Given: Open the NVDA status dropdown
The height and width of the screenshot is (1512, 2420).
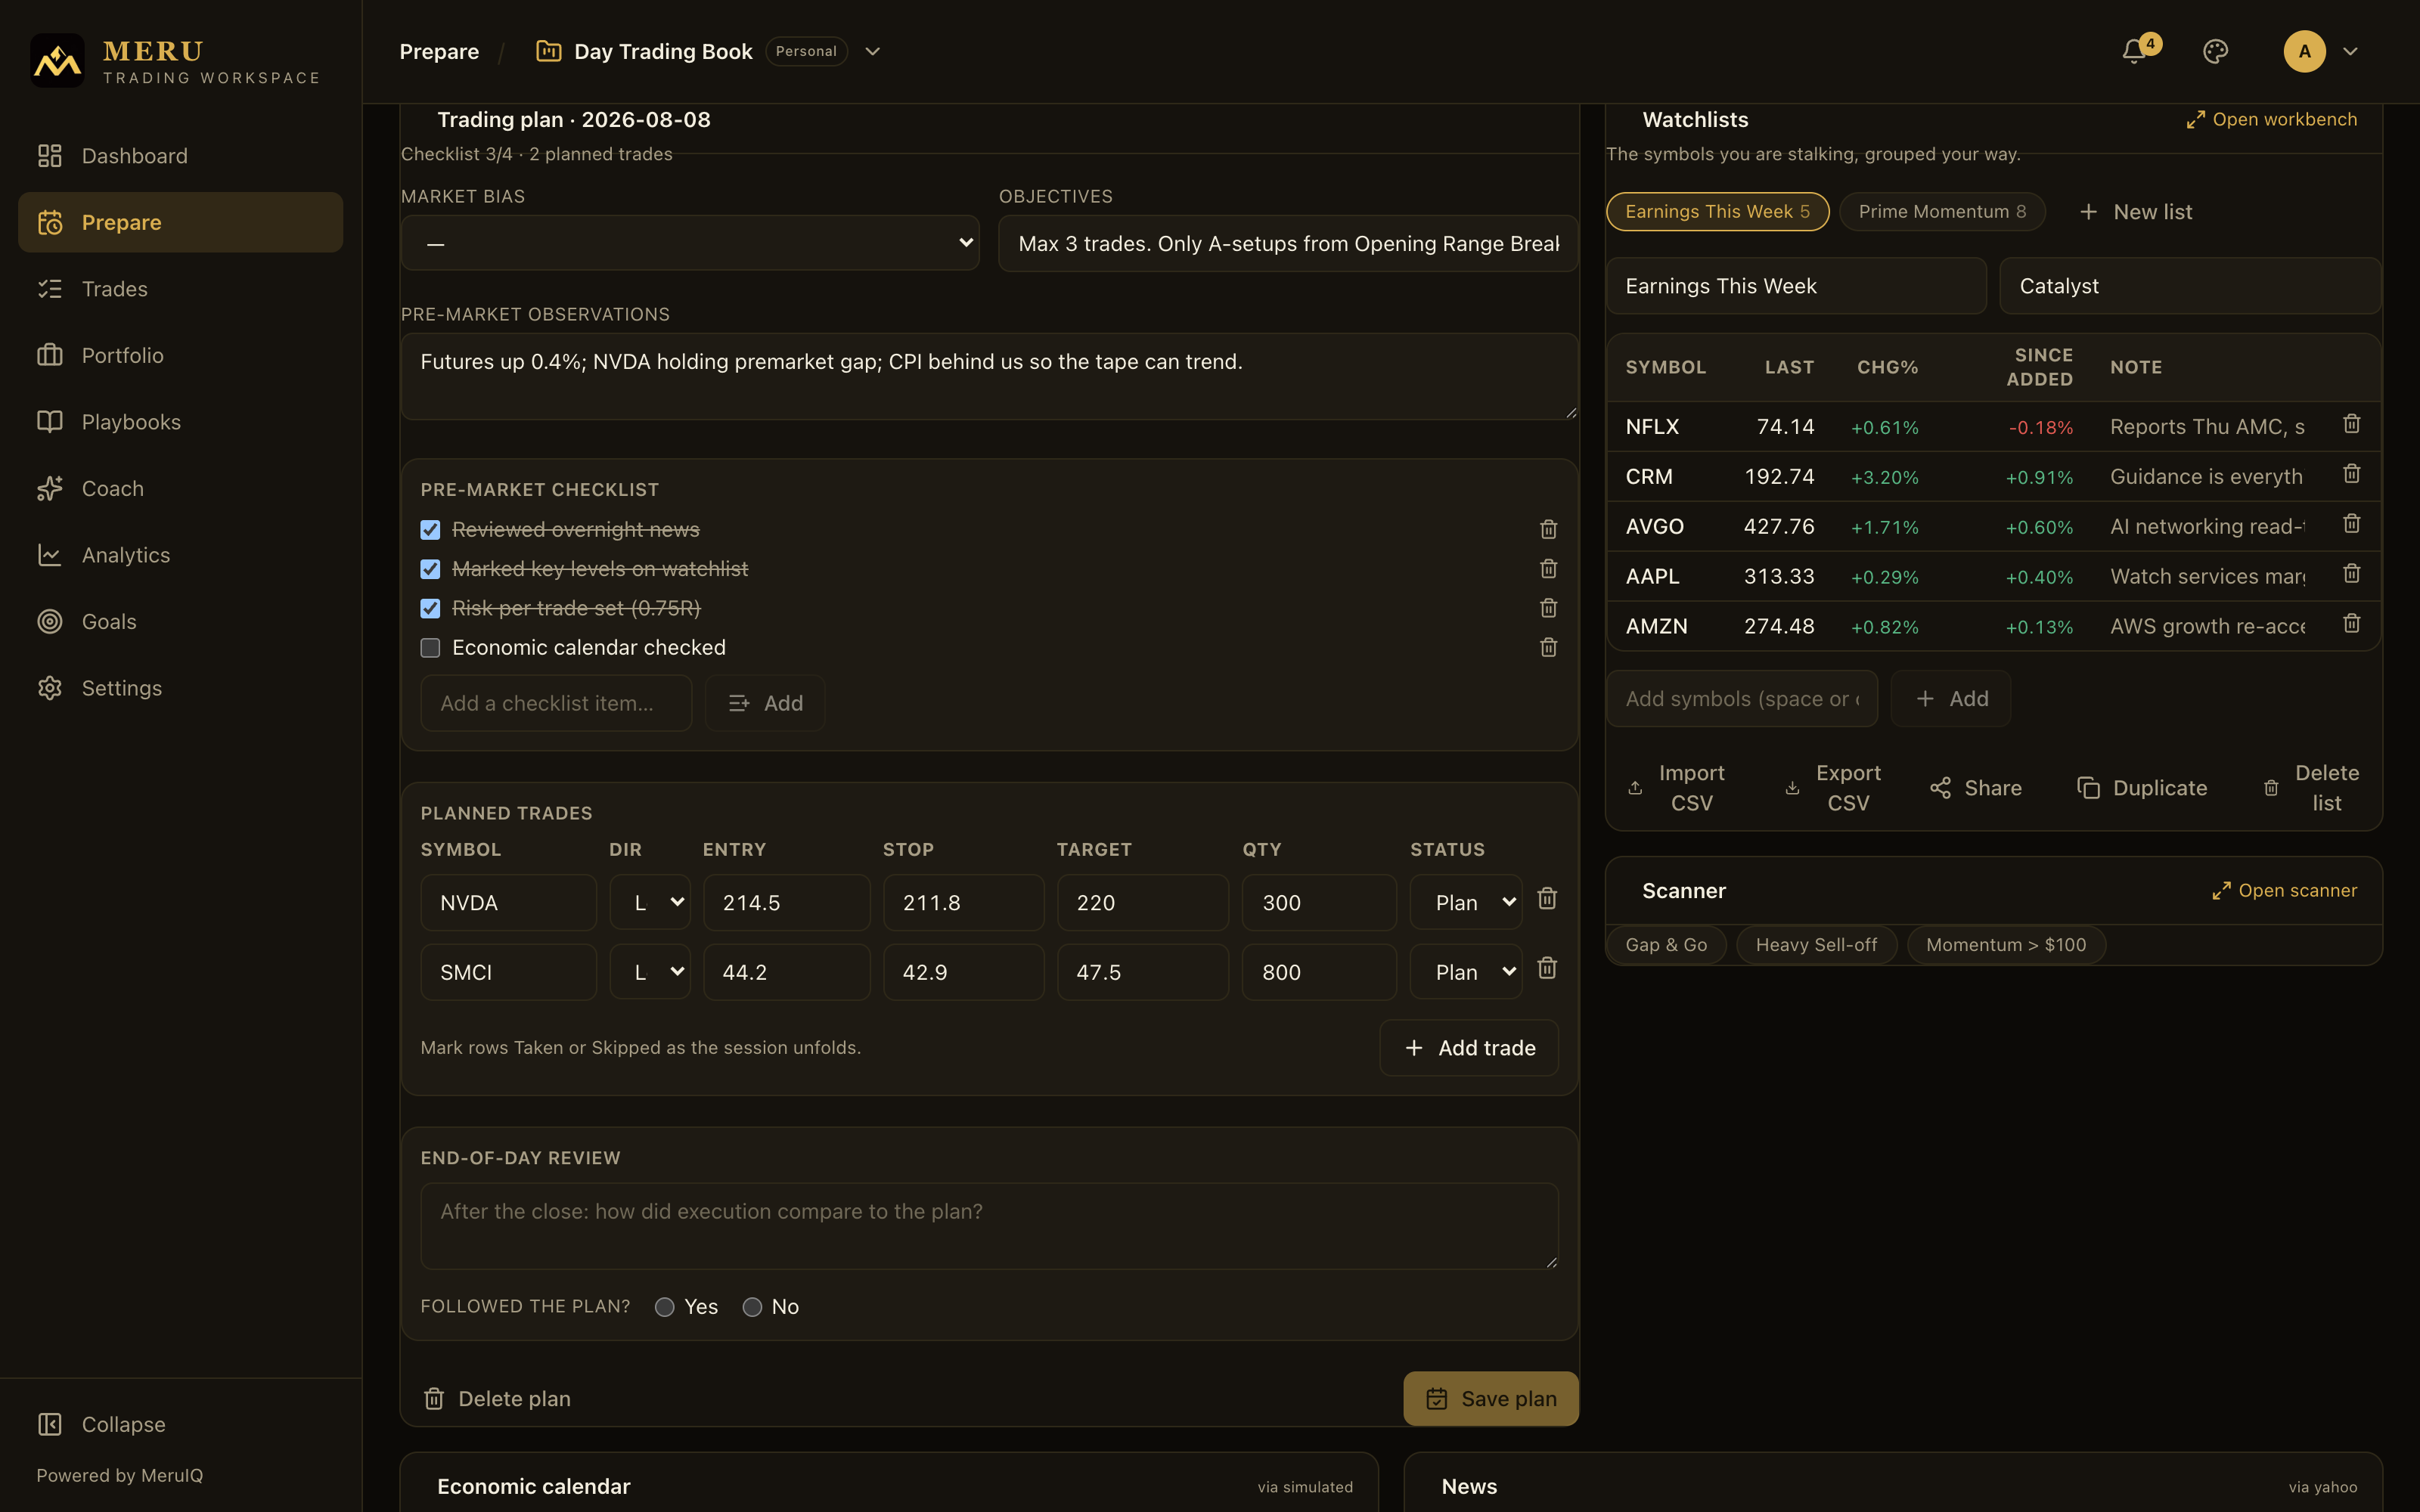Looking at the screenshot, I should tap(1466, 902).
